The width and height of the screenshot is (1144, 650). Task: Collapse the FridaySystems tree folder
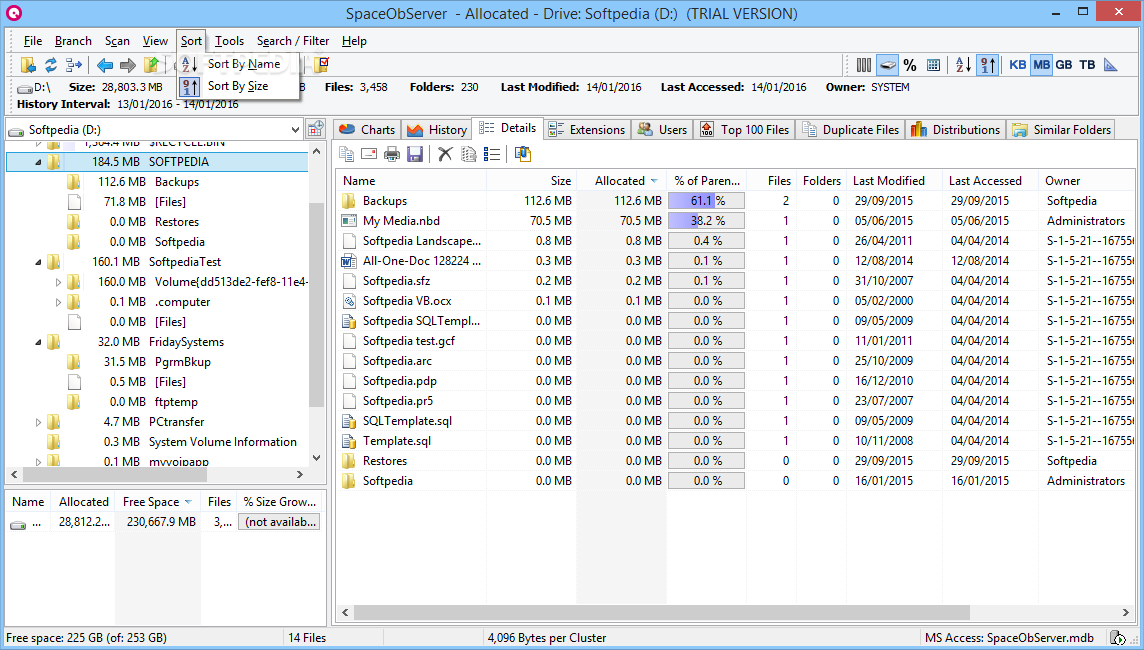pyautogui.click(x=38, y=342)
